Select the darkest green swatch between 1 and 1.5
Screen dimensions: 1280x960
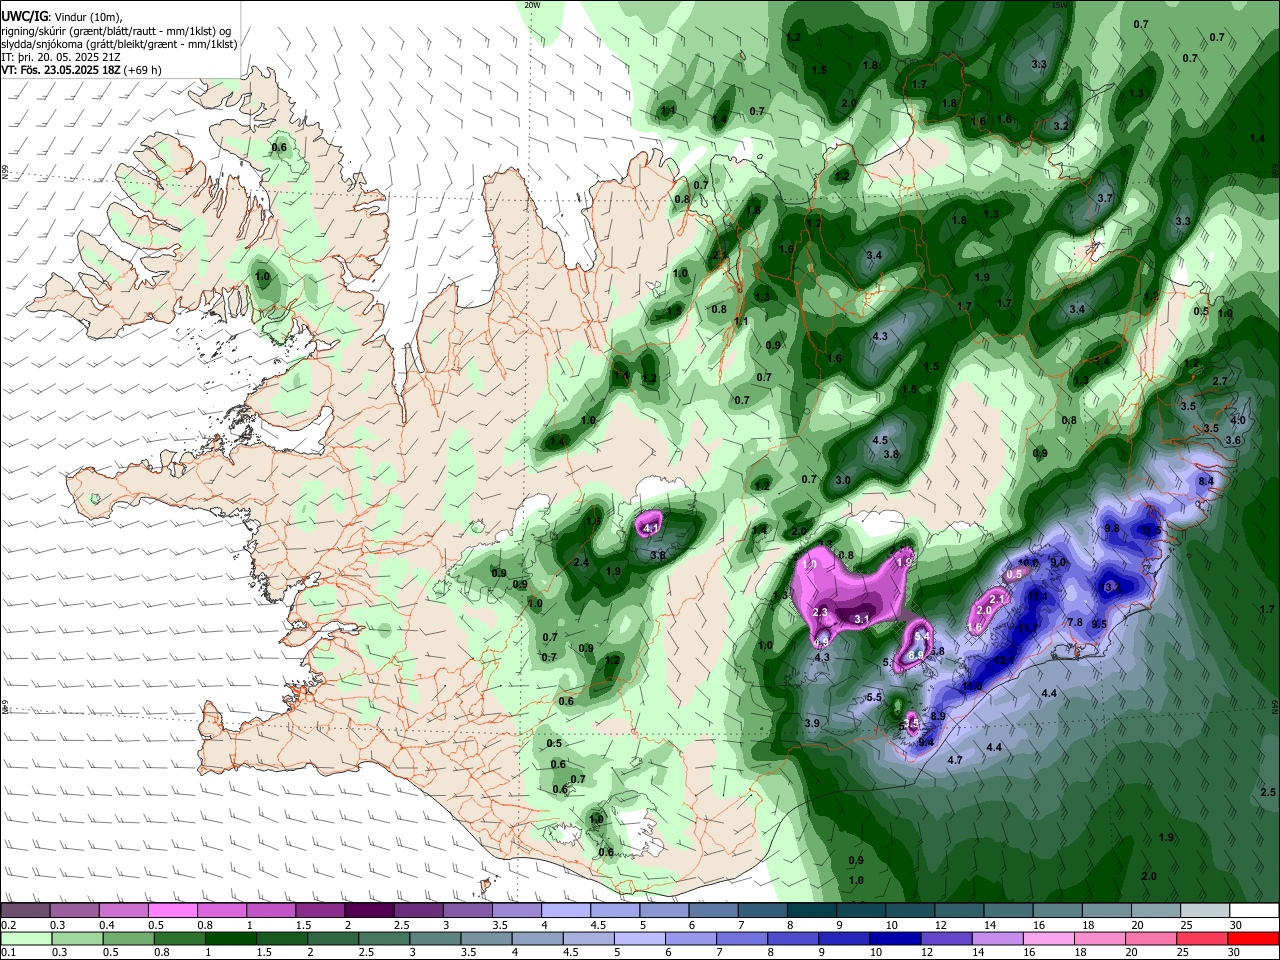230,938
